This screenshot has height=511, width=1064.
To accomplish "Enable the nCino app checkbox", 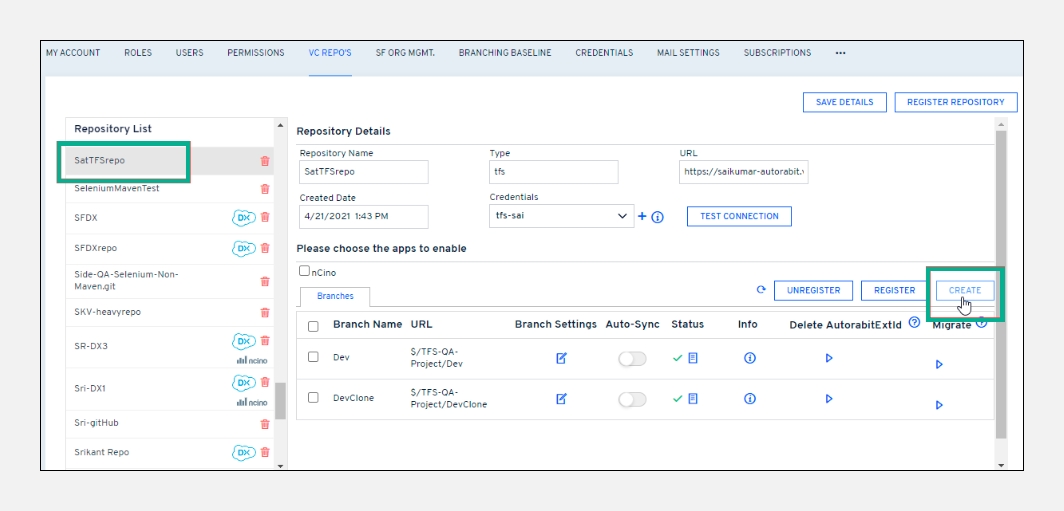I will click(x=305, y=271).
